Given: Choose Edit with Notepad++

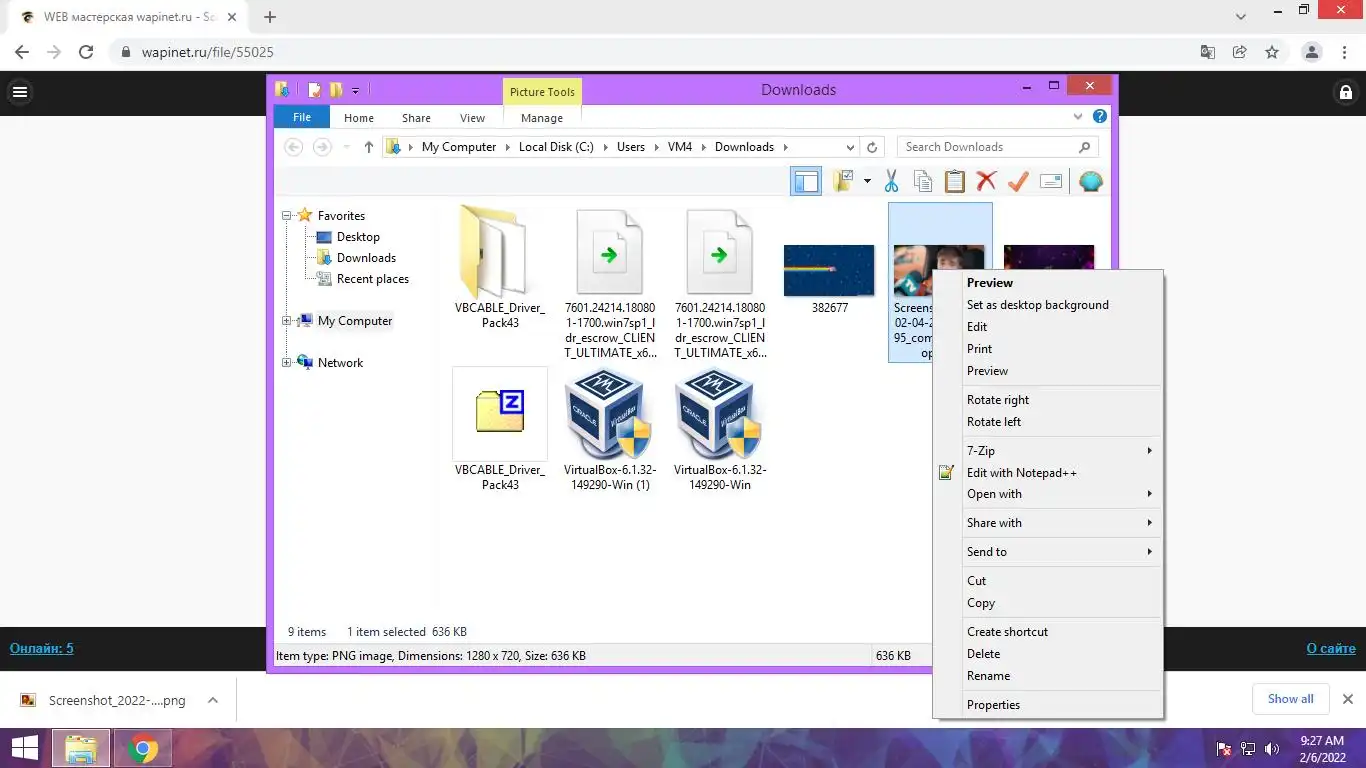Looking at the screenshot, I should pos(1048,473).
